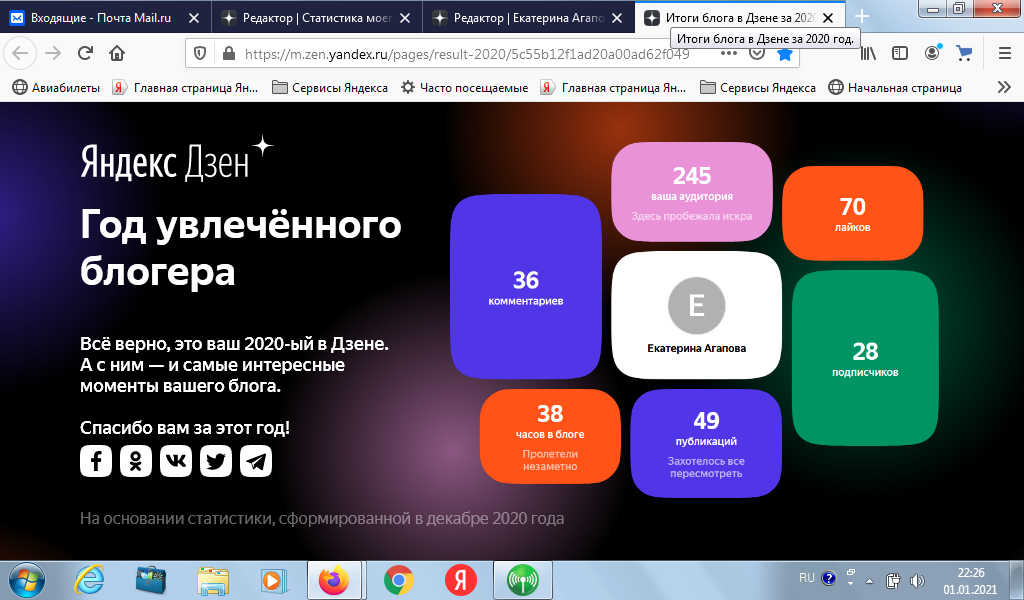The image size is (1024, 600).
Task: Open Часто посещаемые bookmark folder
Action: (x=464, y=87)
